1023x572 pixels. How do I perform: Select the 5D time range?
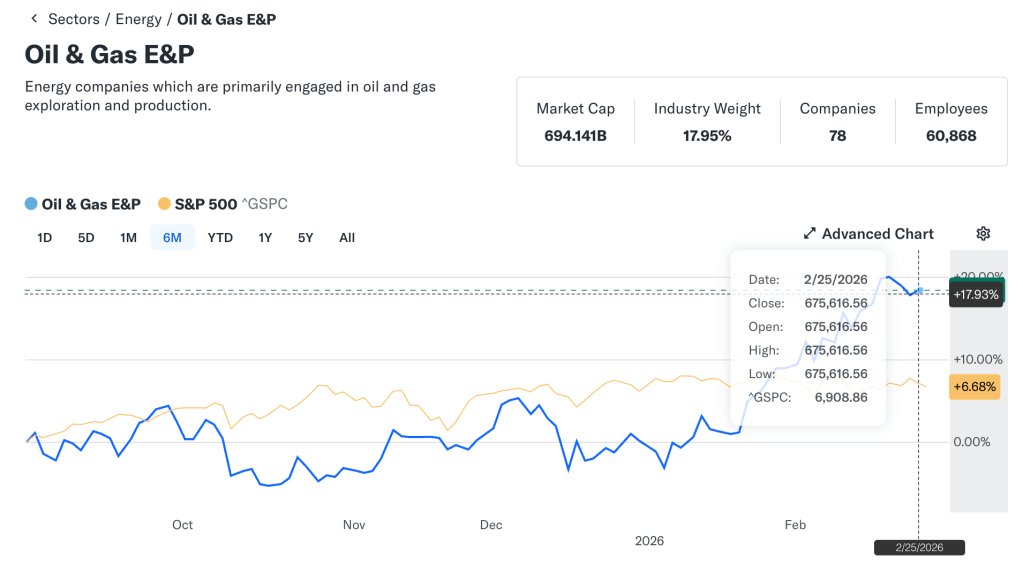click(86, 238)
